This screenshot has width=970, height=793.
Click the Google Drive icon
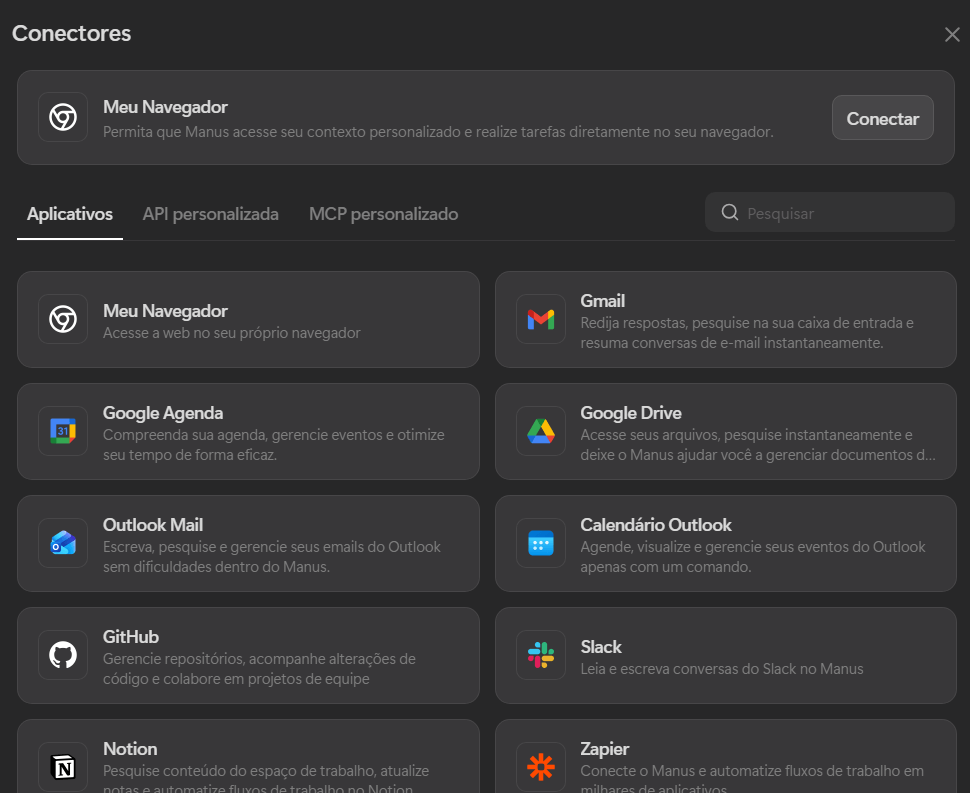(x=541, y=431)
